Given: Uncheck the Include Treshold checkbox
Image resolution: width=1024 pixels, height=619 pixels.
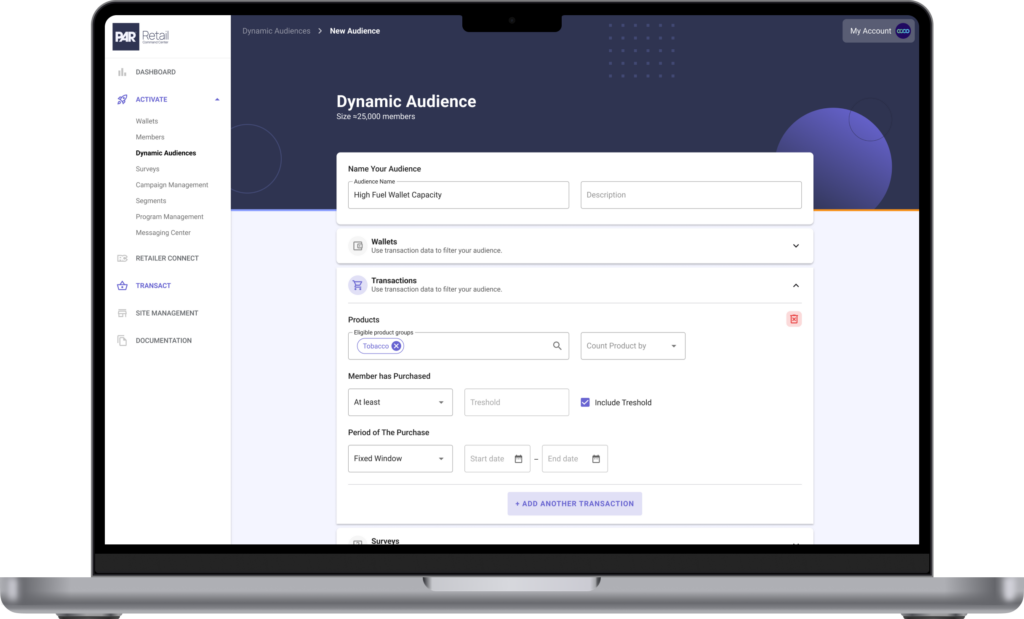Looking at the screenshot, I should (x=585, y=402).
